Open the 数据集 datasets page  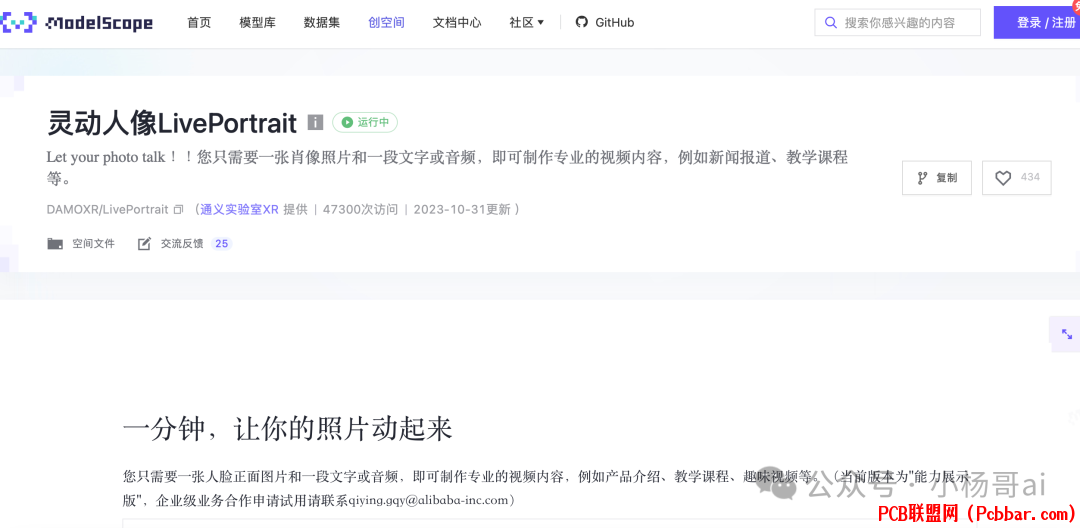[x=322, y=23]
